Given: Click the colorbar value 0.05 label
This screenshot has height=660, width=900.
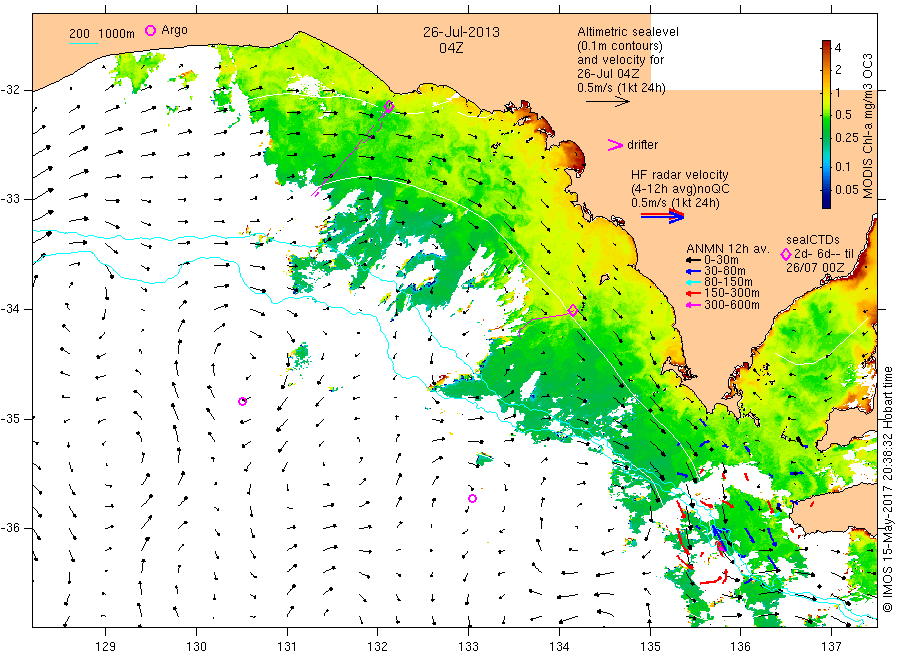Looking at the screenshot, I should pyautogui.click(x=847, y=189).
